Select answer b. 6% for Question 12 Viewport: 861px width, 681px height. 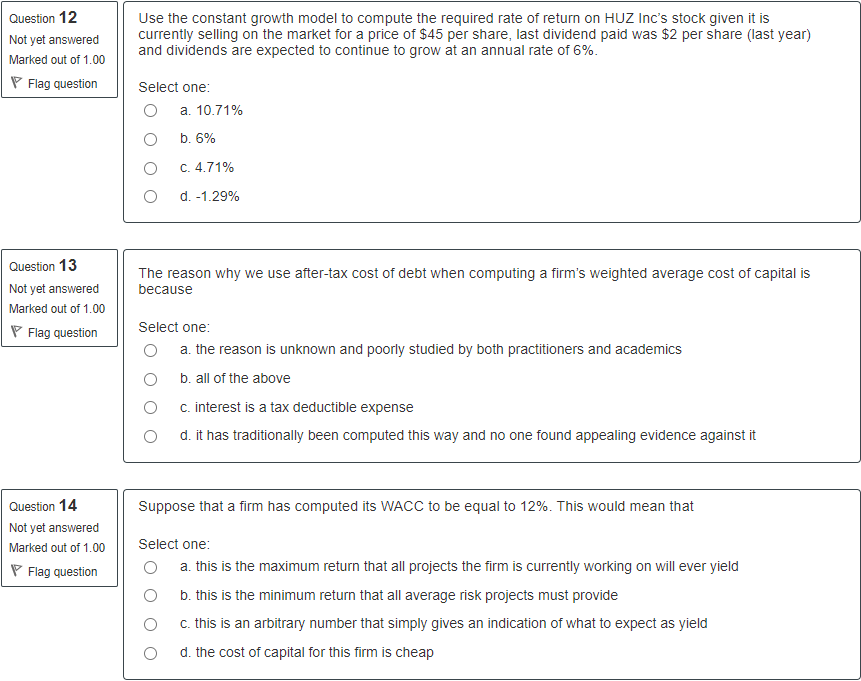point(150,139)
